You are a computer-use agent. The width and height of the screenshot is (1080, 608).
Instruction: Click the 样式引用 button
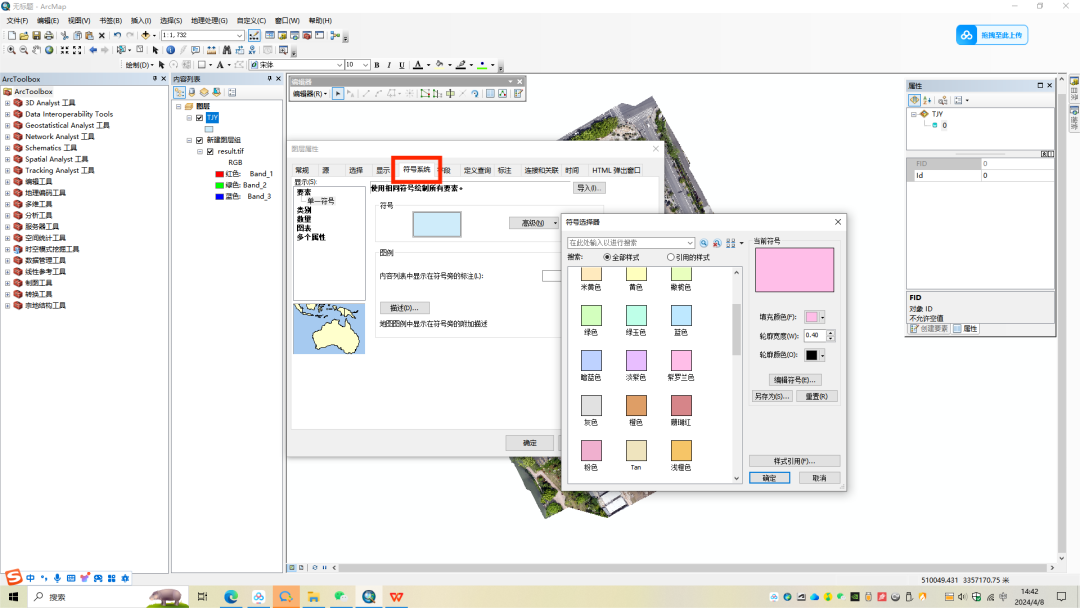tap(794, 461)
